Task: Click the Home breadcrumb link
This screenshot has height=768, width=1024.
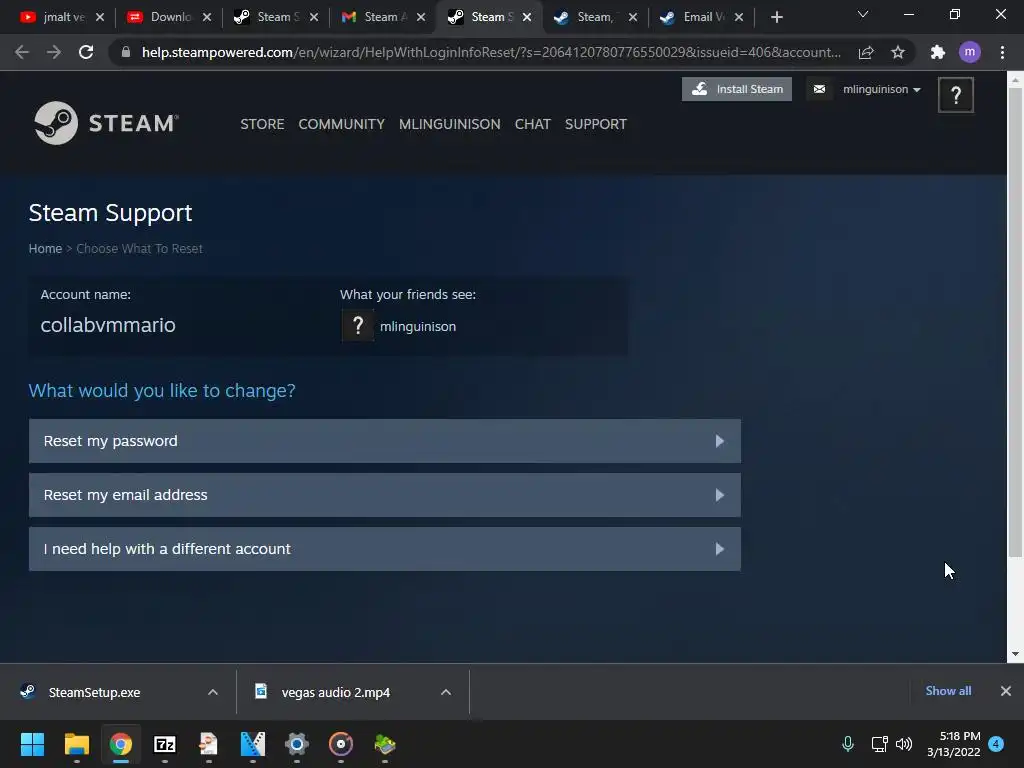Action: coord(45,249)
